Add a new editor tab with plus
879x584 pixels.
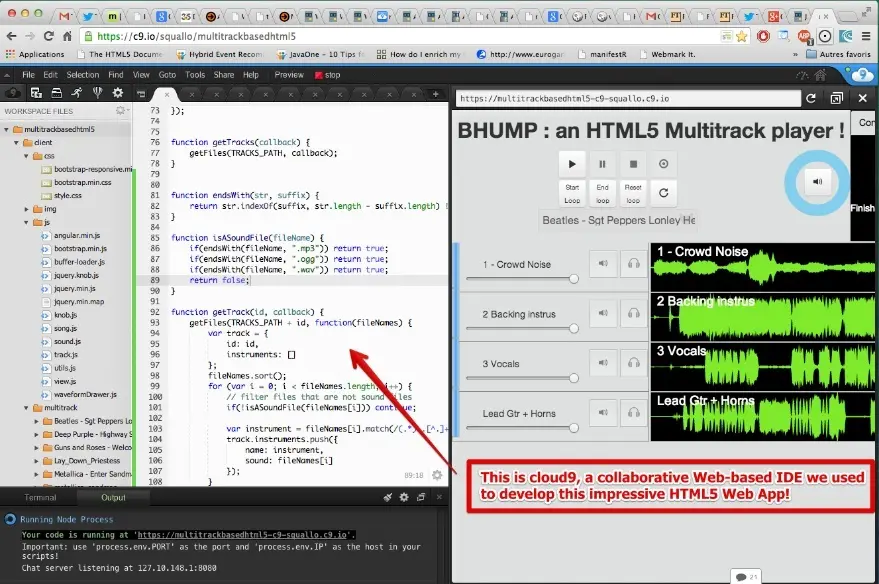click(x=436, y=94)
